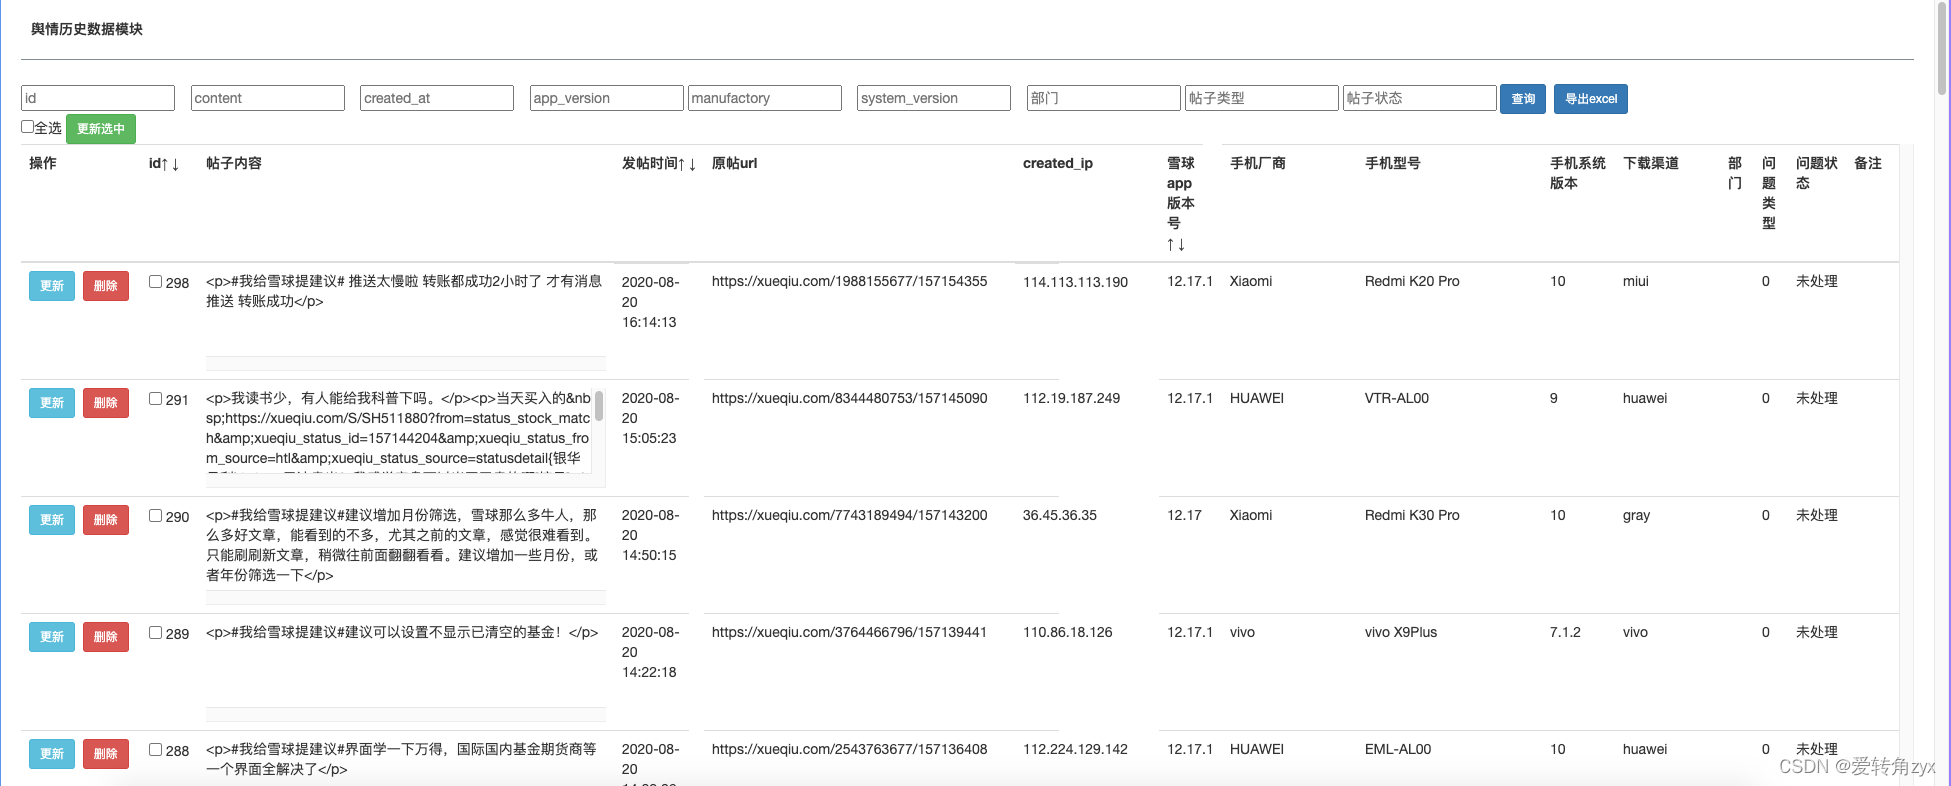Click 删除 button for row 290
This screenshot has width=1951, height=786.
coord(106,520)
